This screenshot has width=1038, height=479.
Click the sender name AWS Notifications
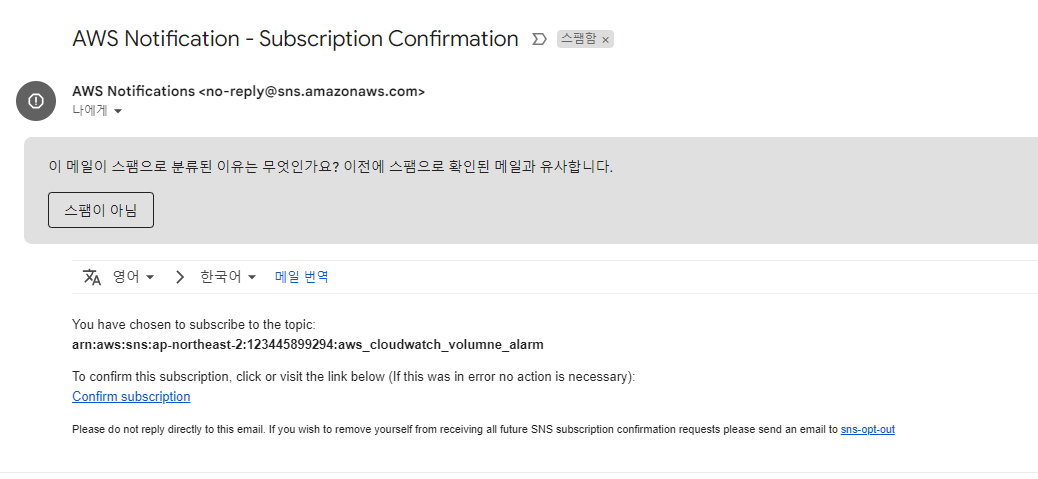(x=133, y=91)
